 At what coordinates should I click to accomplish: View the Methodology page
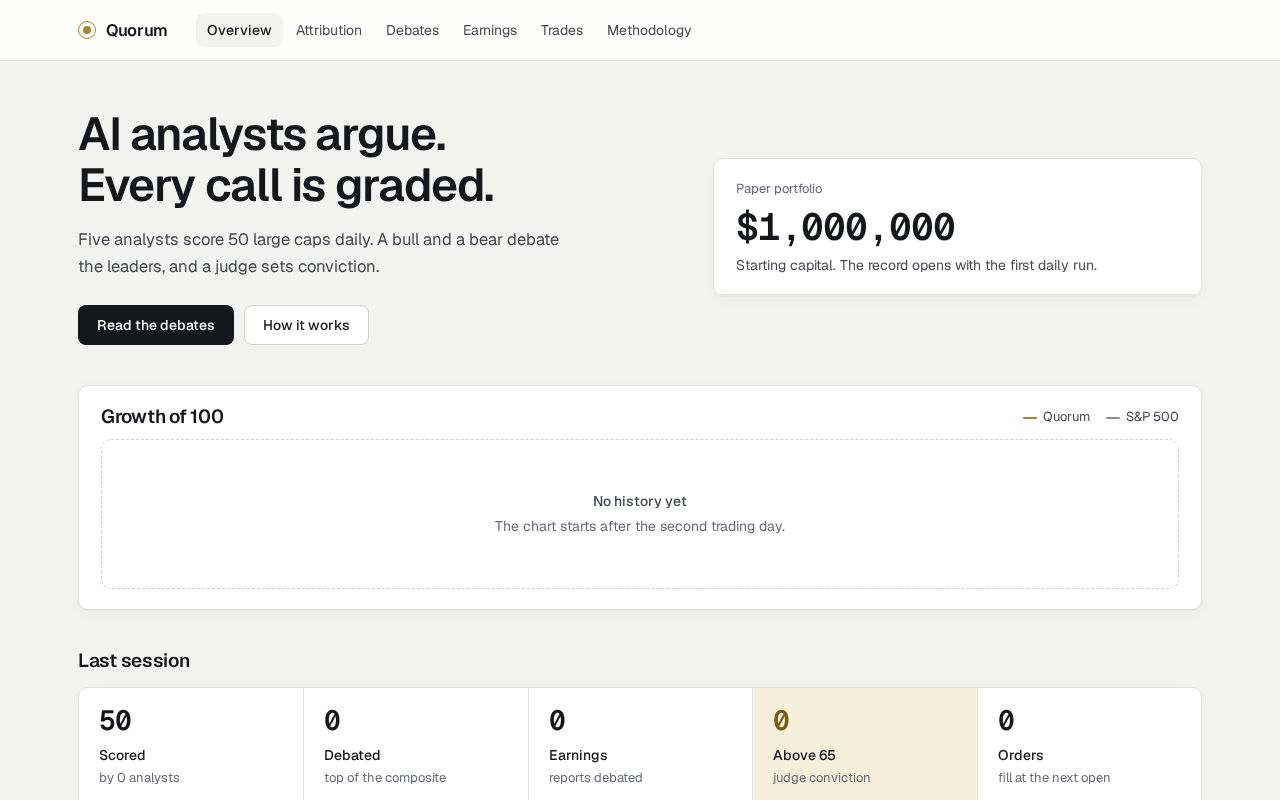[649, 30]
